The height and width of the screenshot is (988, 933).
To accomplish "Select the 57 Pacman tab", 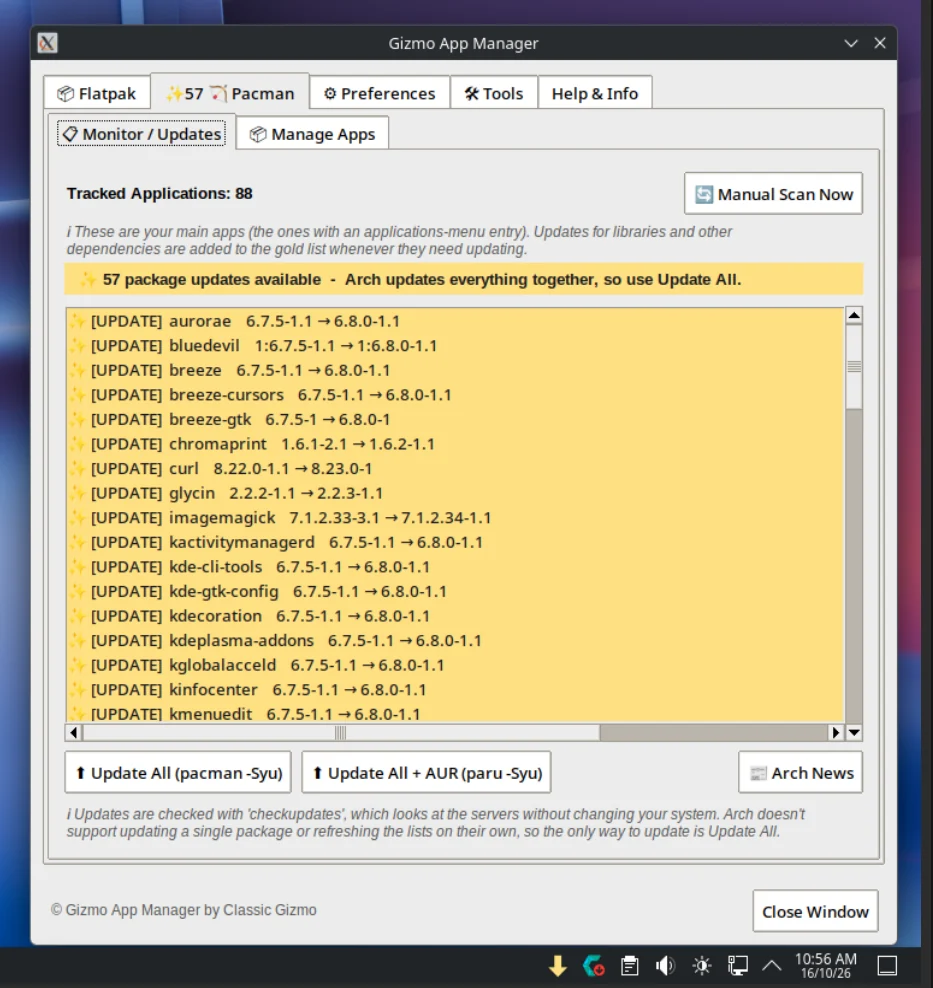I will coord(230,93).
